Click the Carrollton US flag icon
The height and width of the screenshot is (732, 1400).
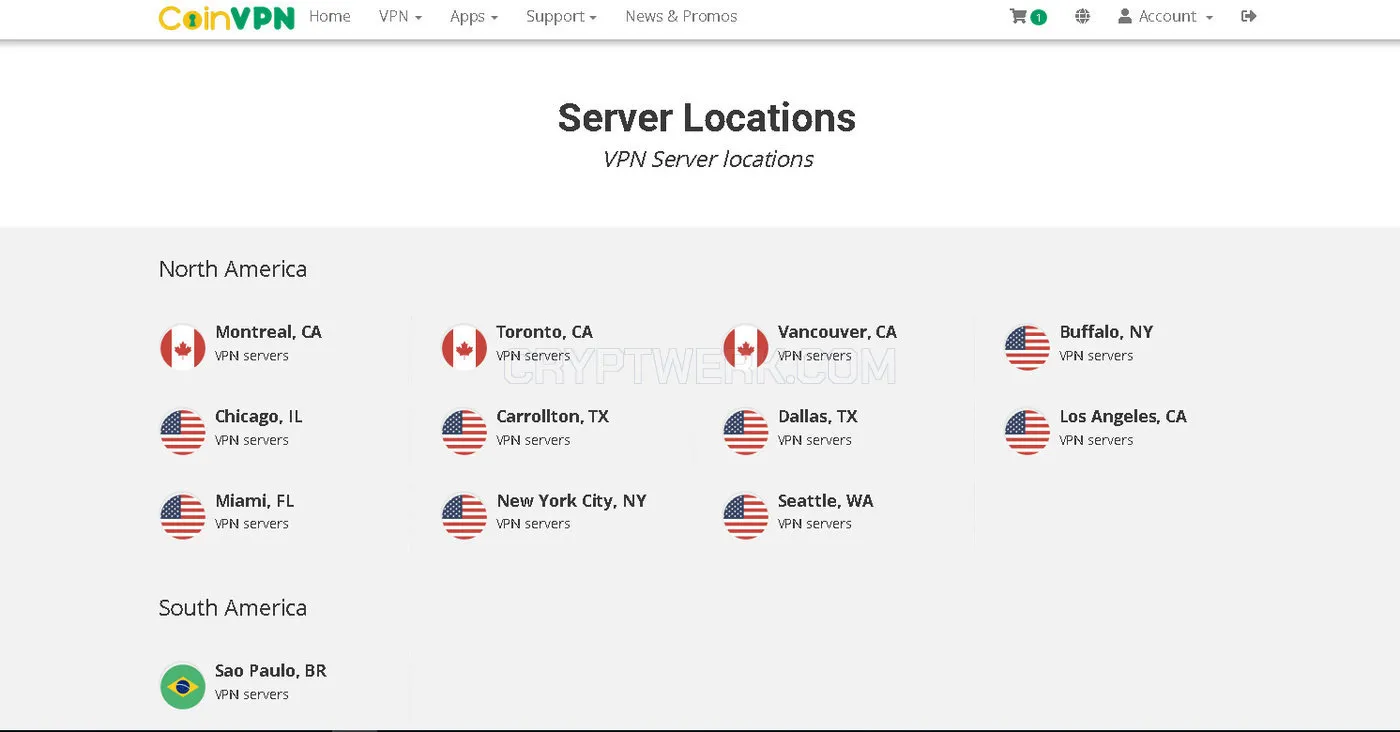click(x=464, y=432)
